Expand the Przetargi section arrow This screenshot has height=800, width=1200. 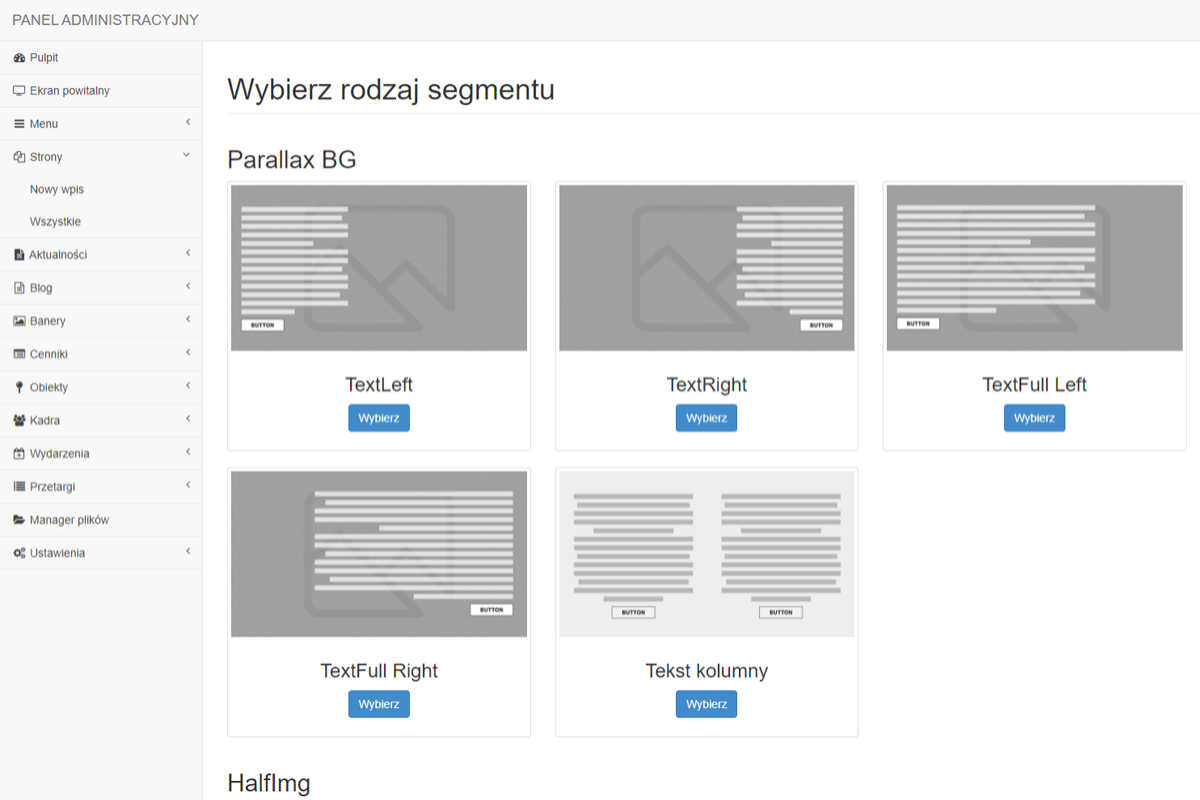pyautogui.click(x=187, y=486)
